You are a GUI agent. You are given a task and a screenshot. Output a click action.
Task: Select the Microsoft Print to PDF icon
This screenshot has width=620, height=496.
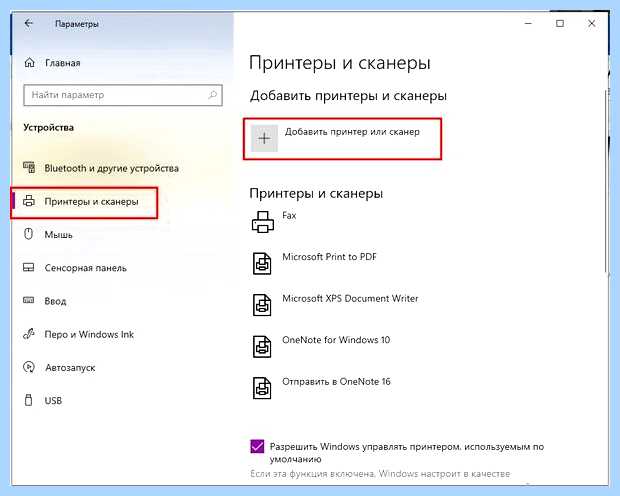point(262,263)
